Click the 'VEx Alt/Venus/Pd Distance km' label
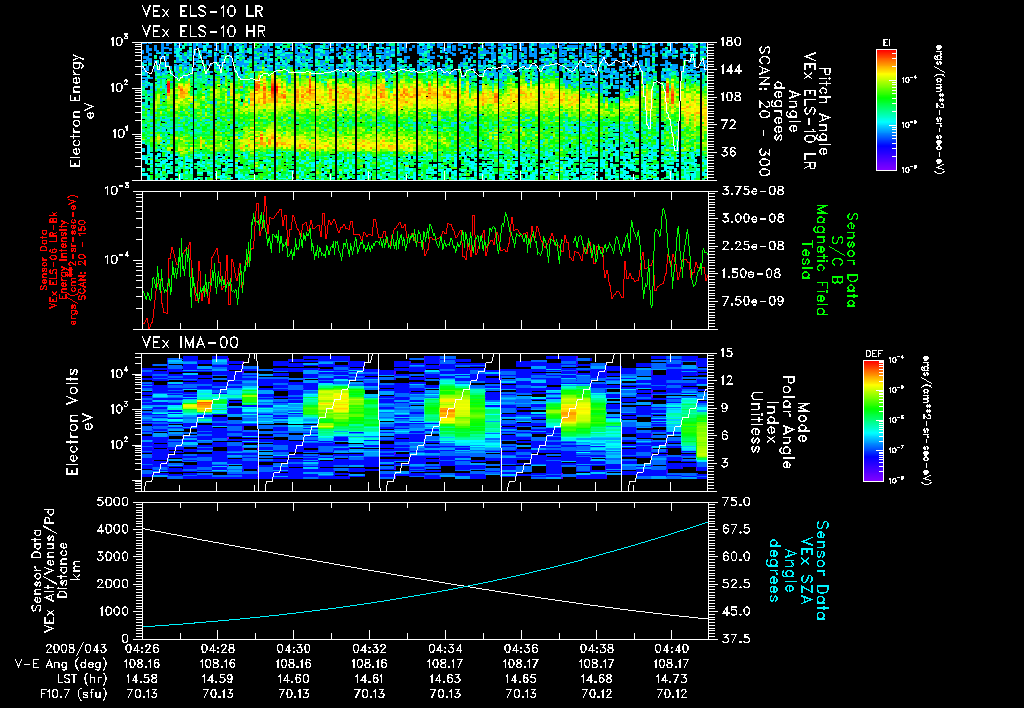This screenshot has width=1024, height=708. coord(54,570)
